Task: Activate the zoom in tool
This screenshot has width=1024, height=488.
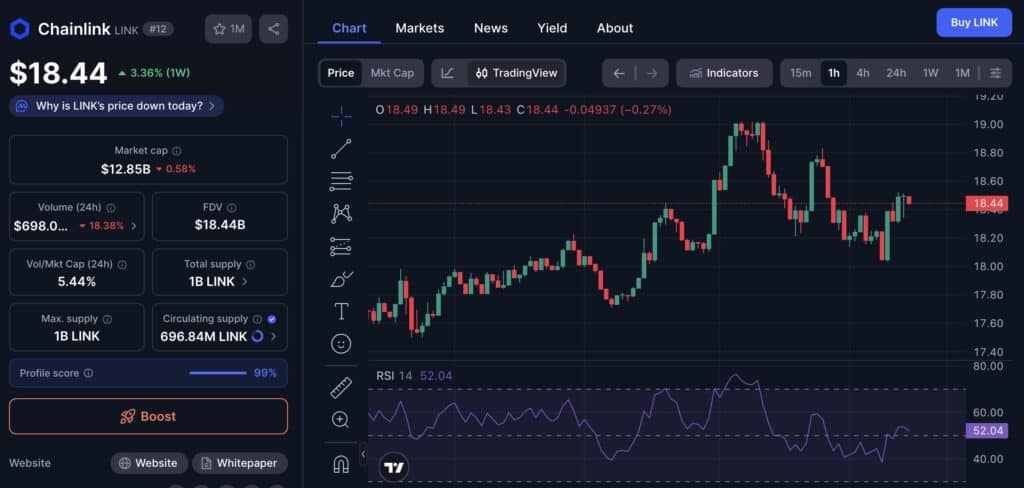Action: click(x=341, y=419)
